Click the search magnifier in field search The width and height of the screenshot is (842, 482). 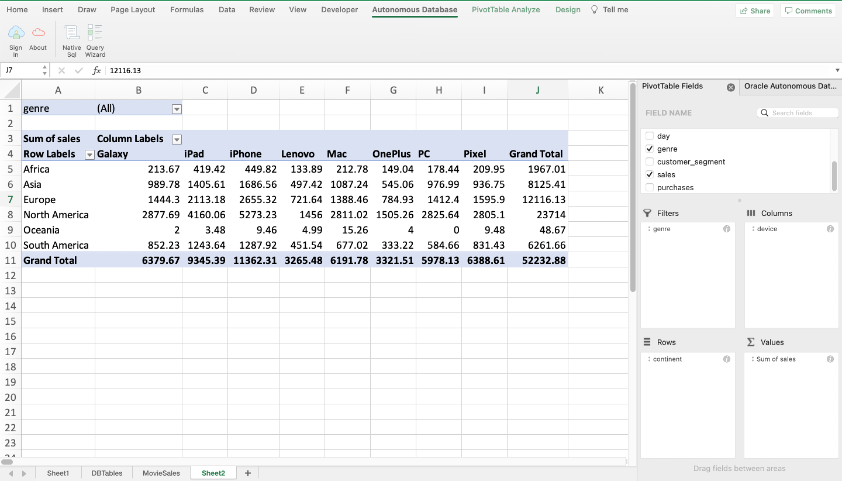pos(764,113)
